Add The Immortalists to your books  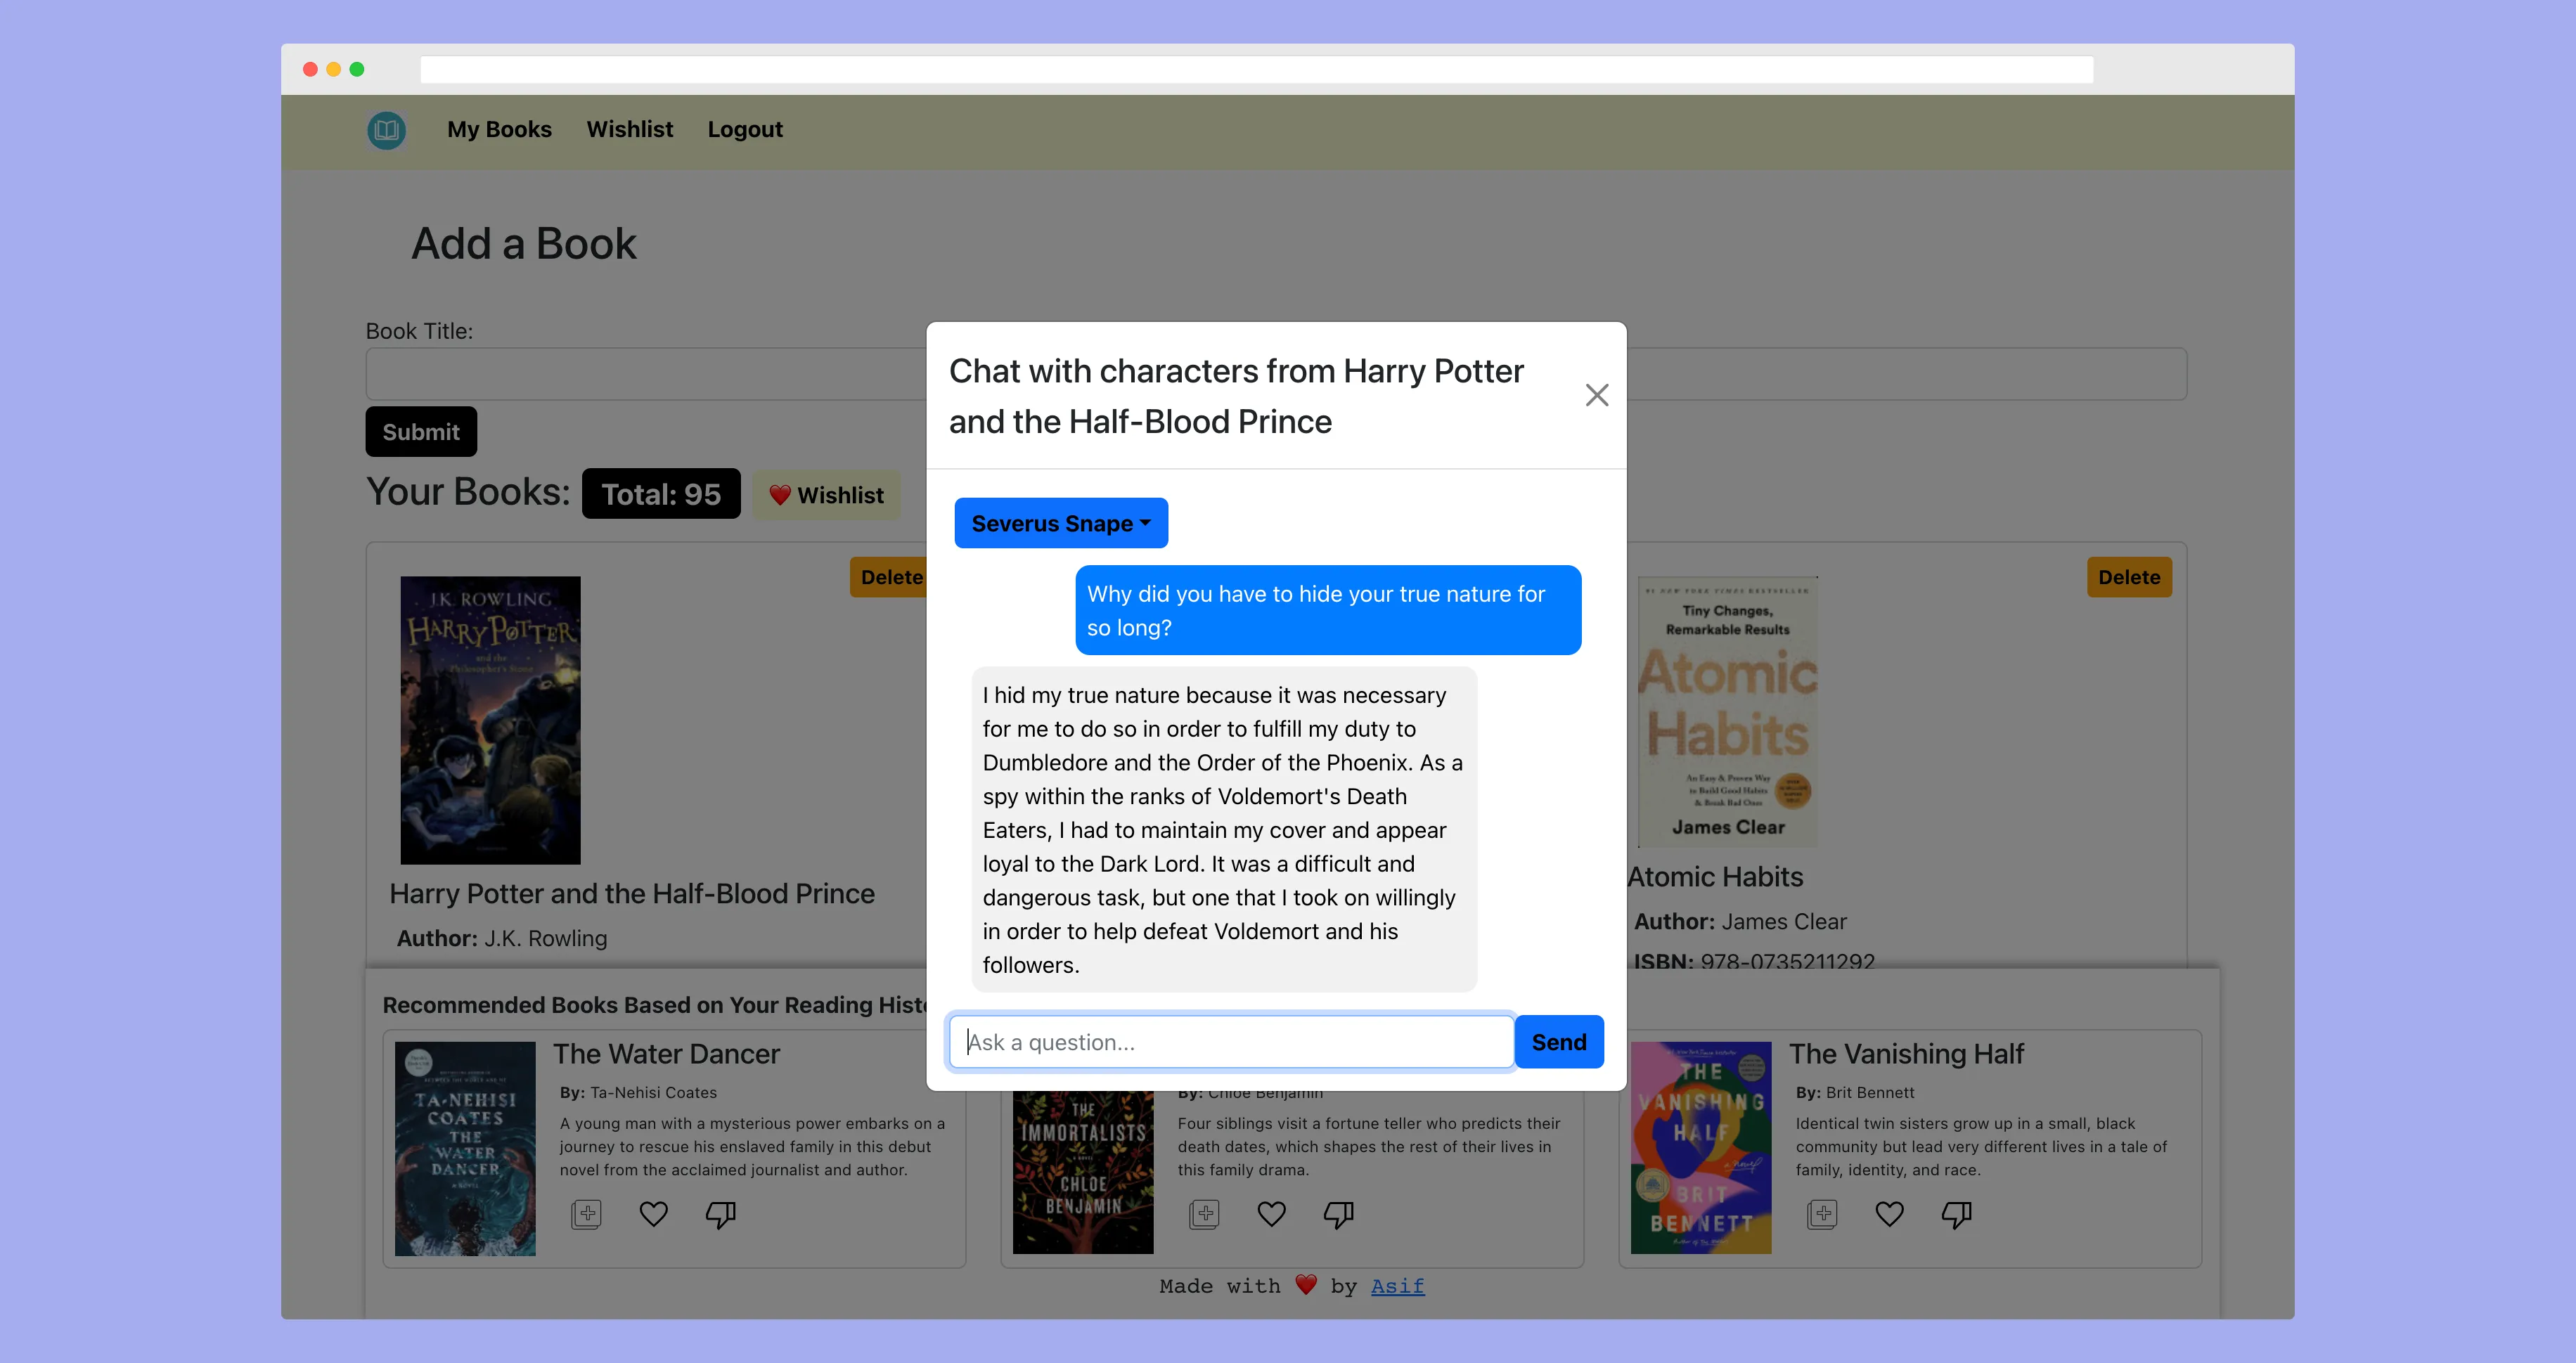[1204, 1214]
